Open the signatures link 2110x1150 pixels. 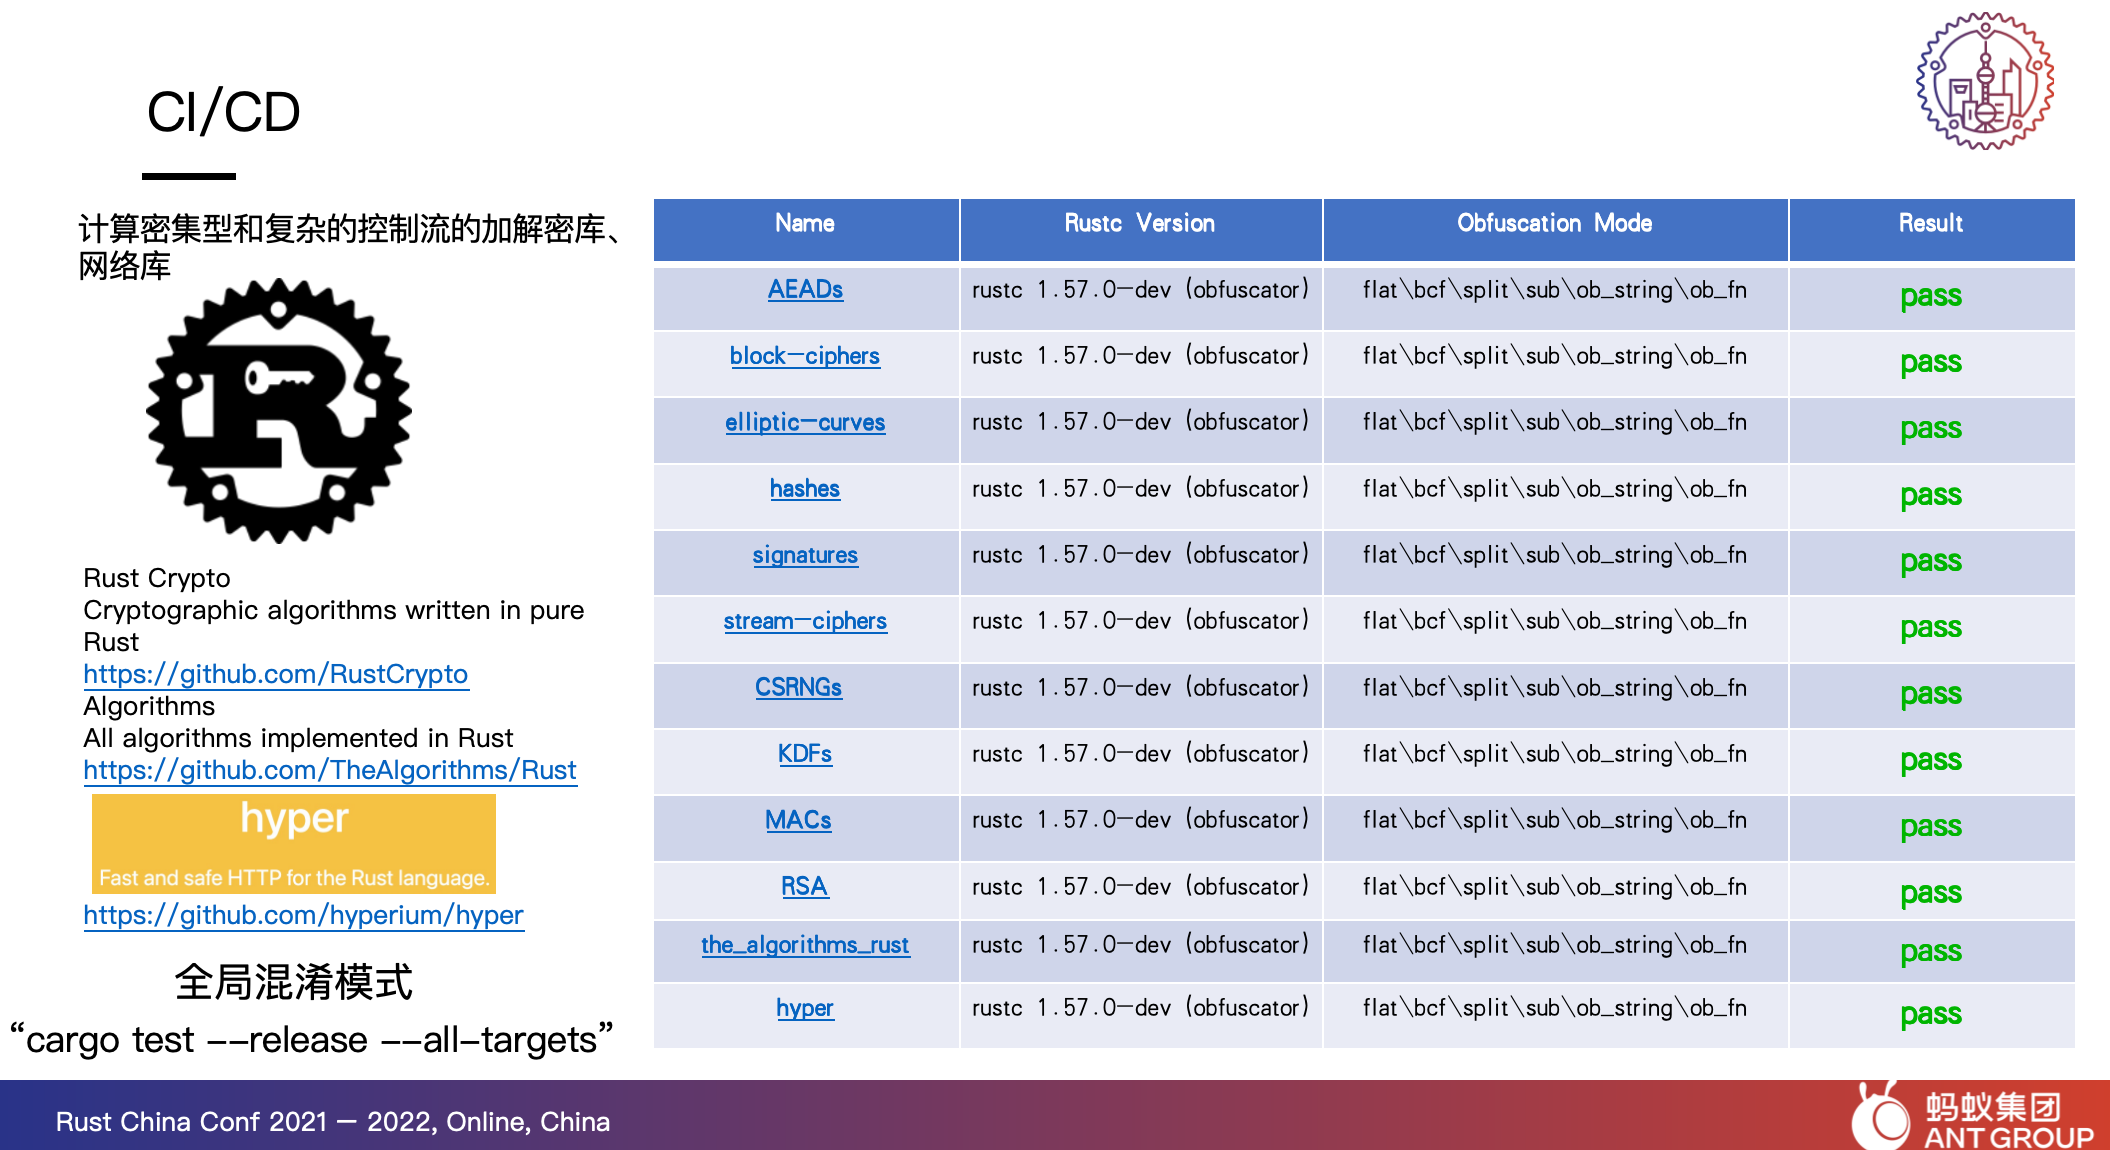[x=805, y=555]
